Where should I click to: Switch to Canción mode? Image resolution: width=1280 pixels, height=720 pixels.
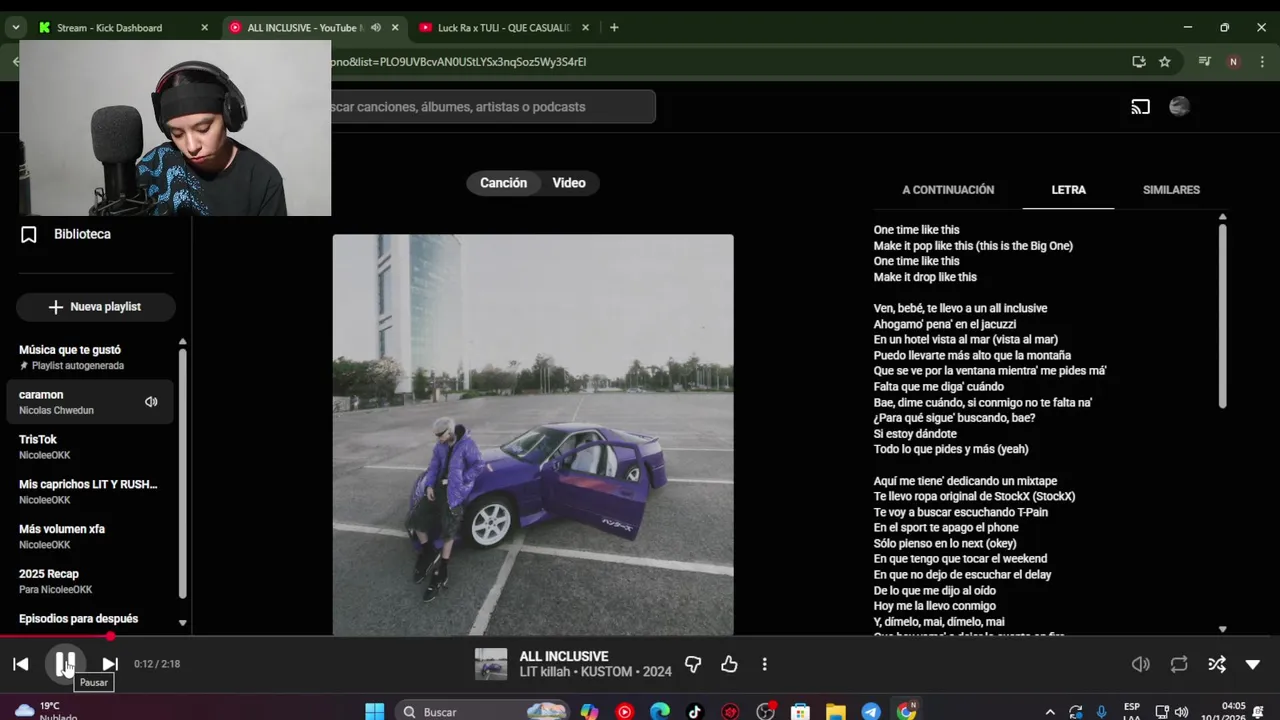[x=503, y=183]
